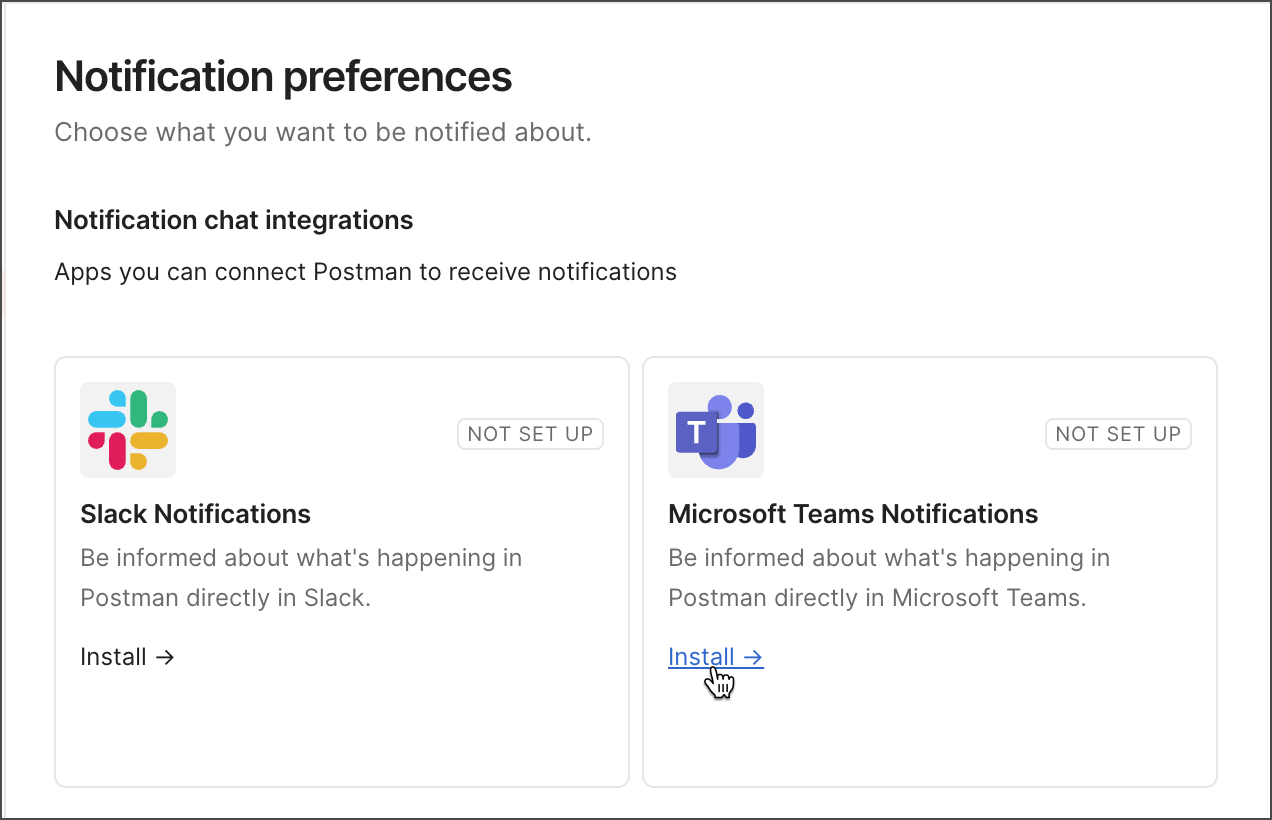Click the Slack logo icon
This screenshot has height=820, width=1272.
coord(128,430)
